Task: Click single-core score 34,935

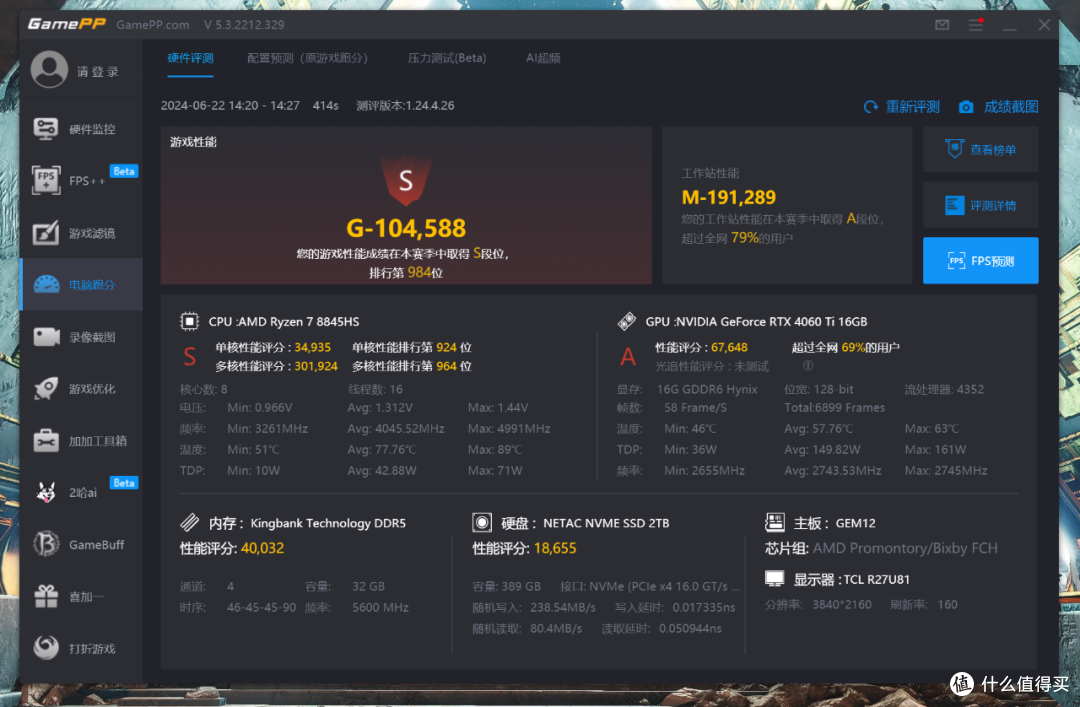Action: coord(312,347)
